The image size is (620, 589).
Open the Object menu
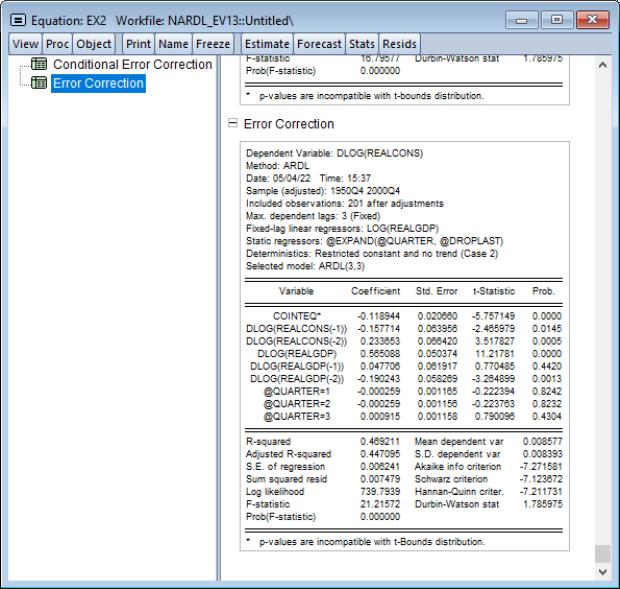click(93, 43)
